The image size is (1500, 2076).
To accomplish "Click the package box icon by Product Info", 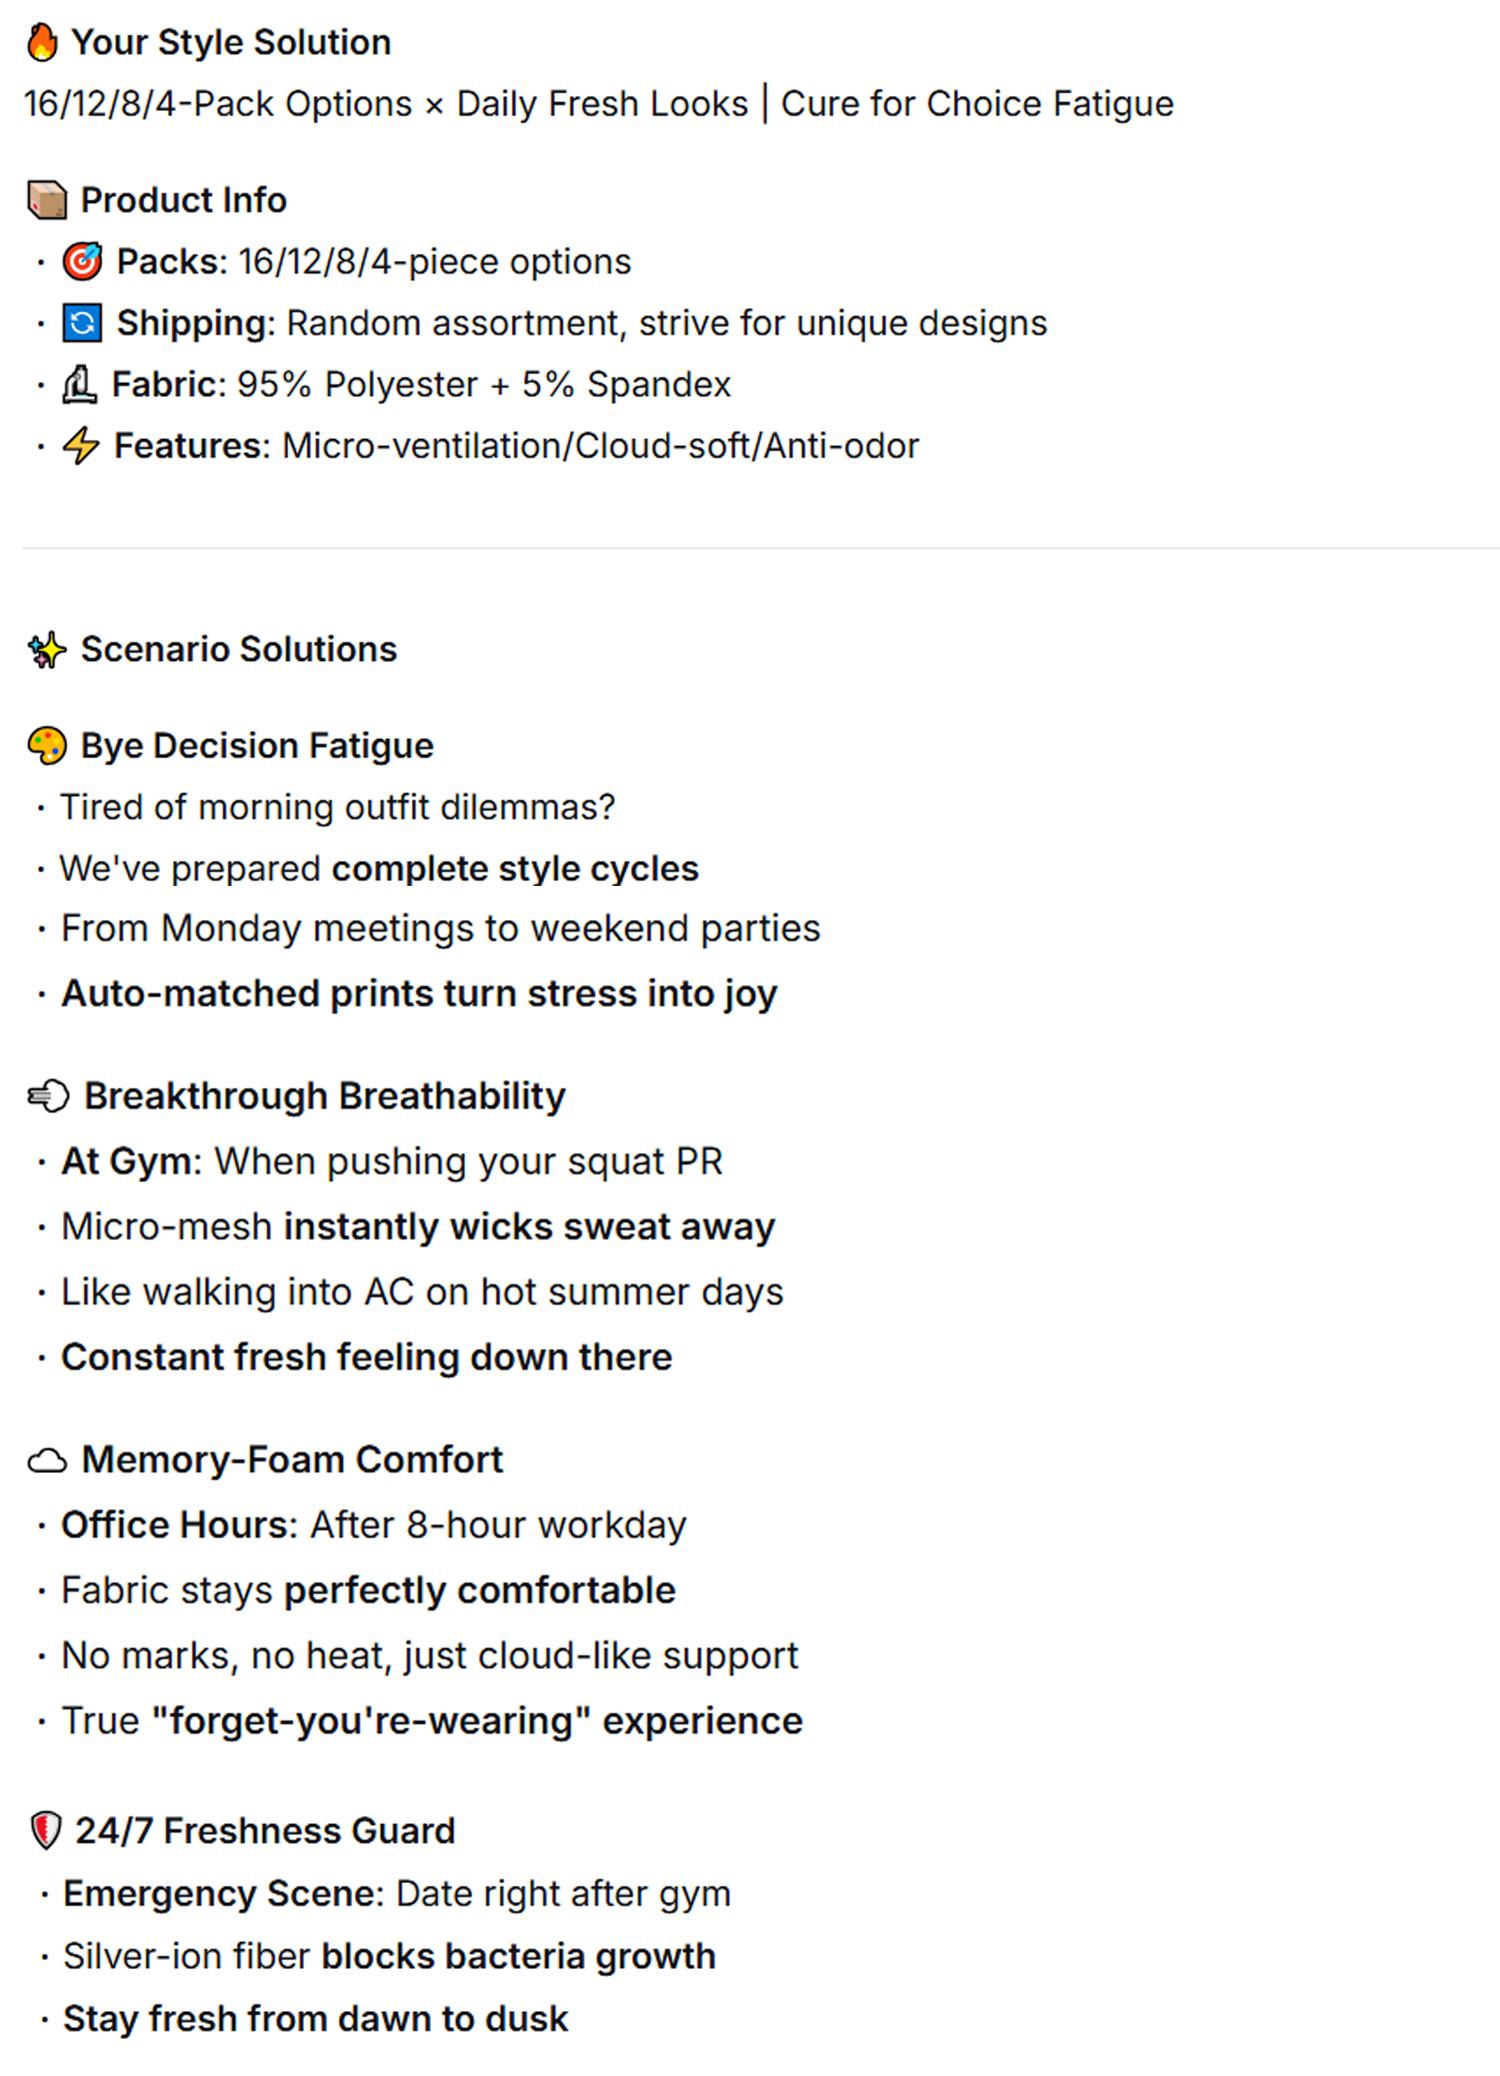I will (x=47, y=200).
